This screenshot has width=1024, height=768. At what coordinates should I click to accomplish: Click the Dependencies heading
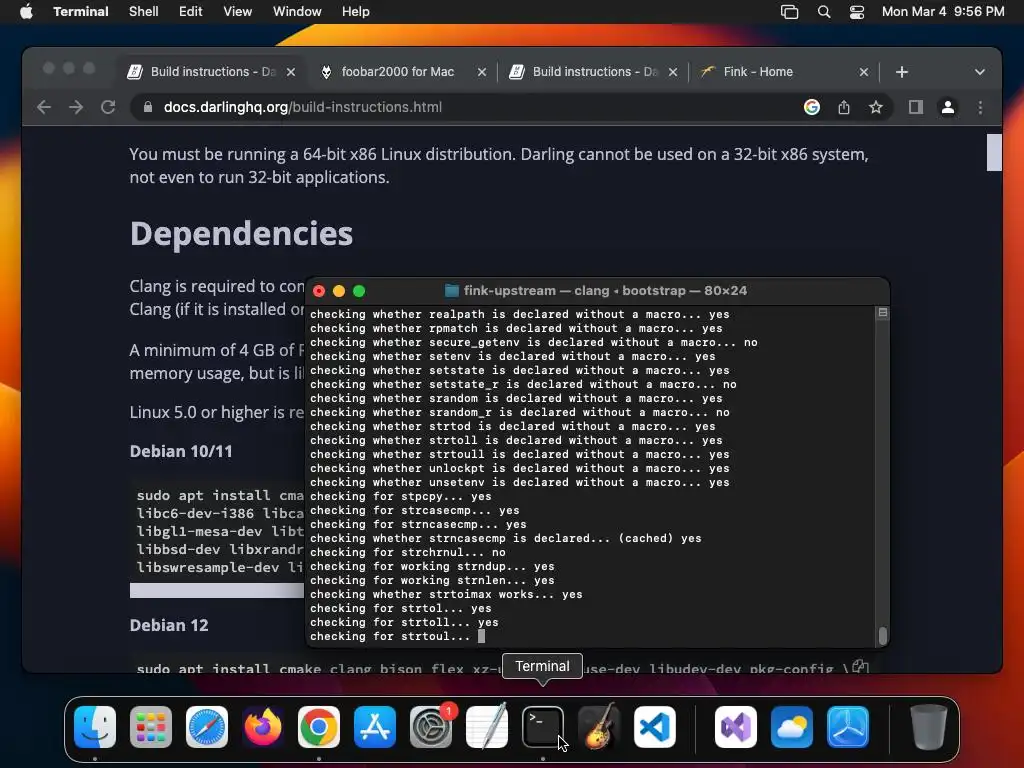pos(241,234)
